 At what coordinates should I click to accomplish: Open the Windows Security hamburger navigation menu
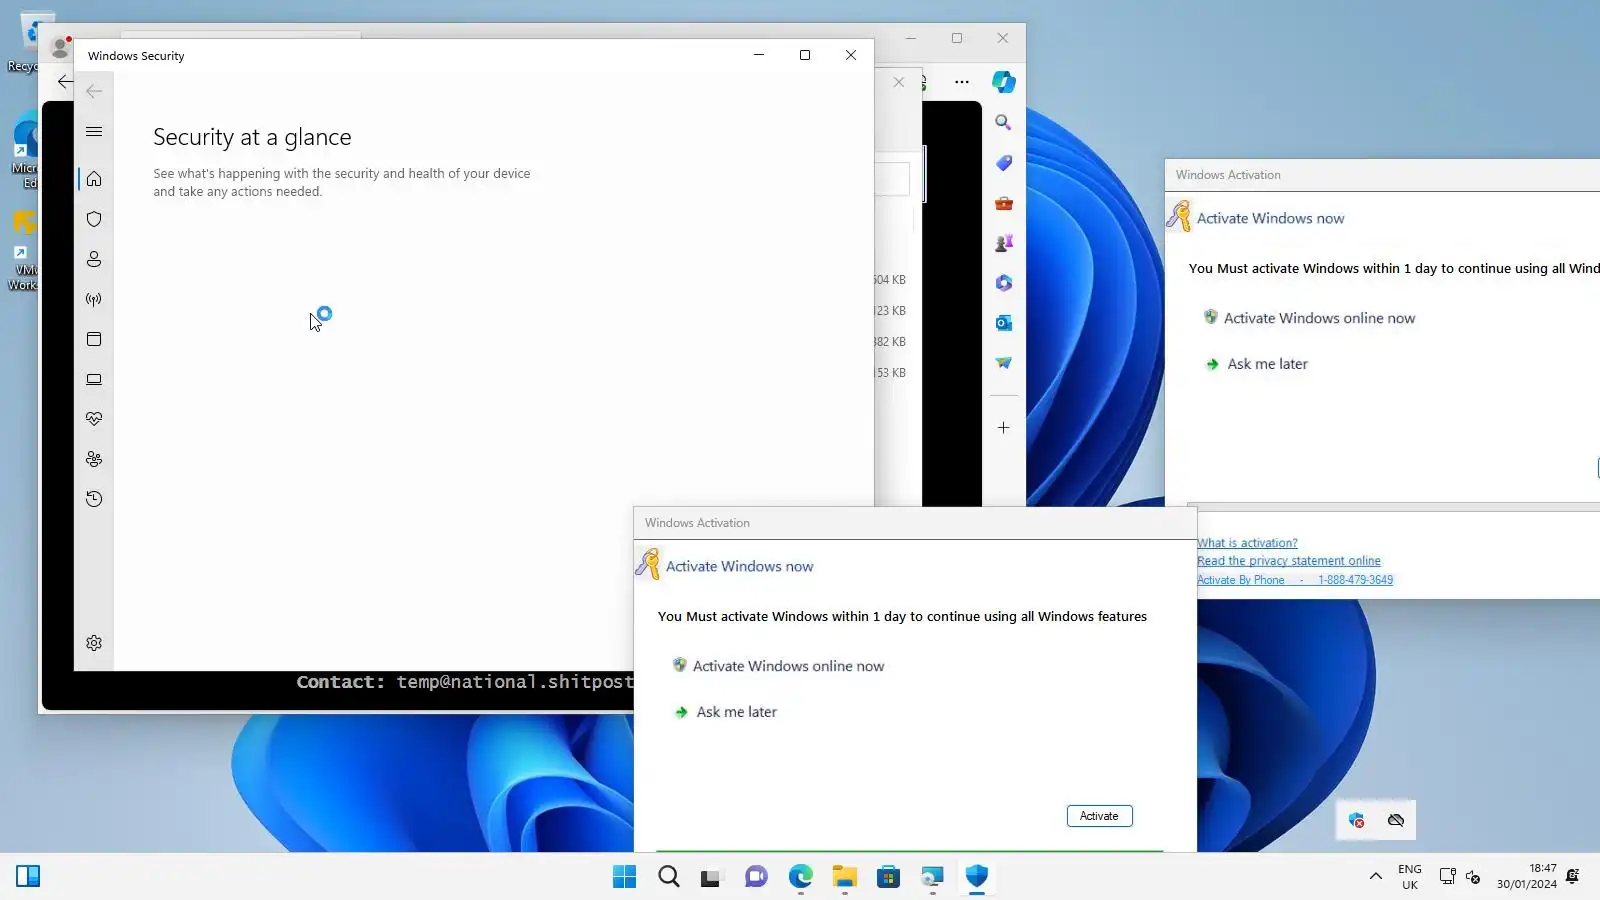click(94, 131)
